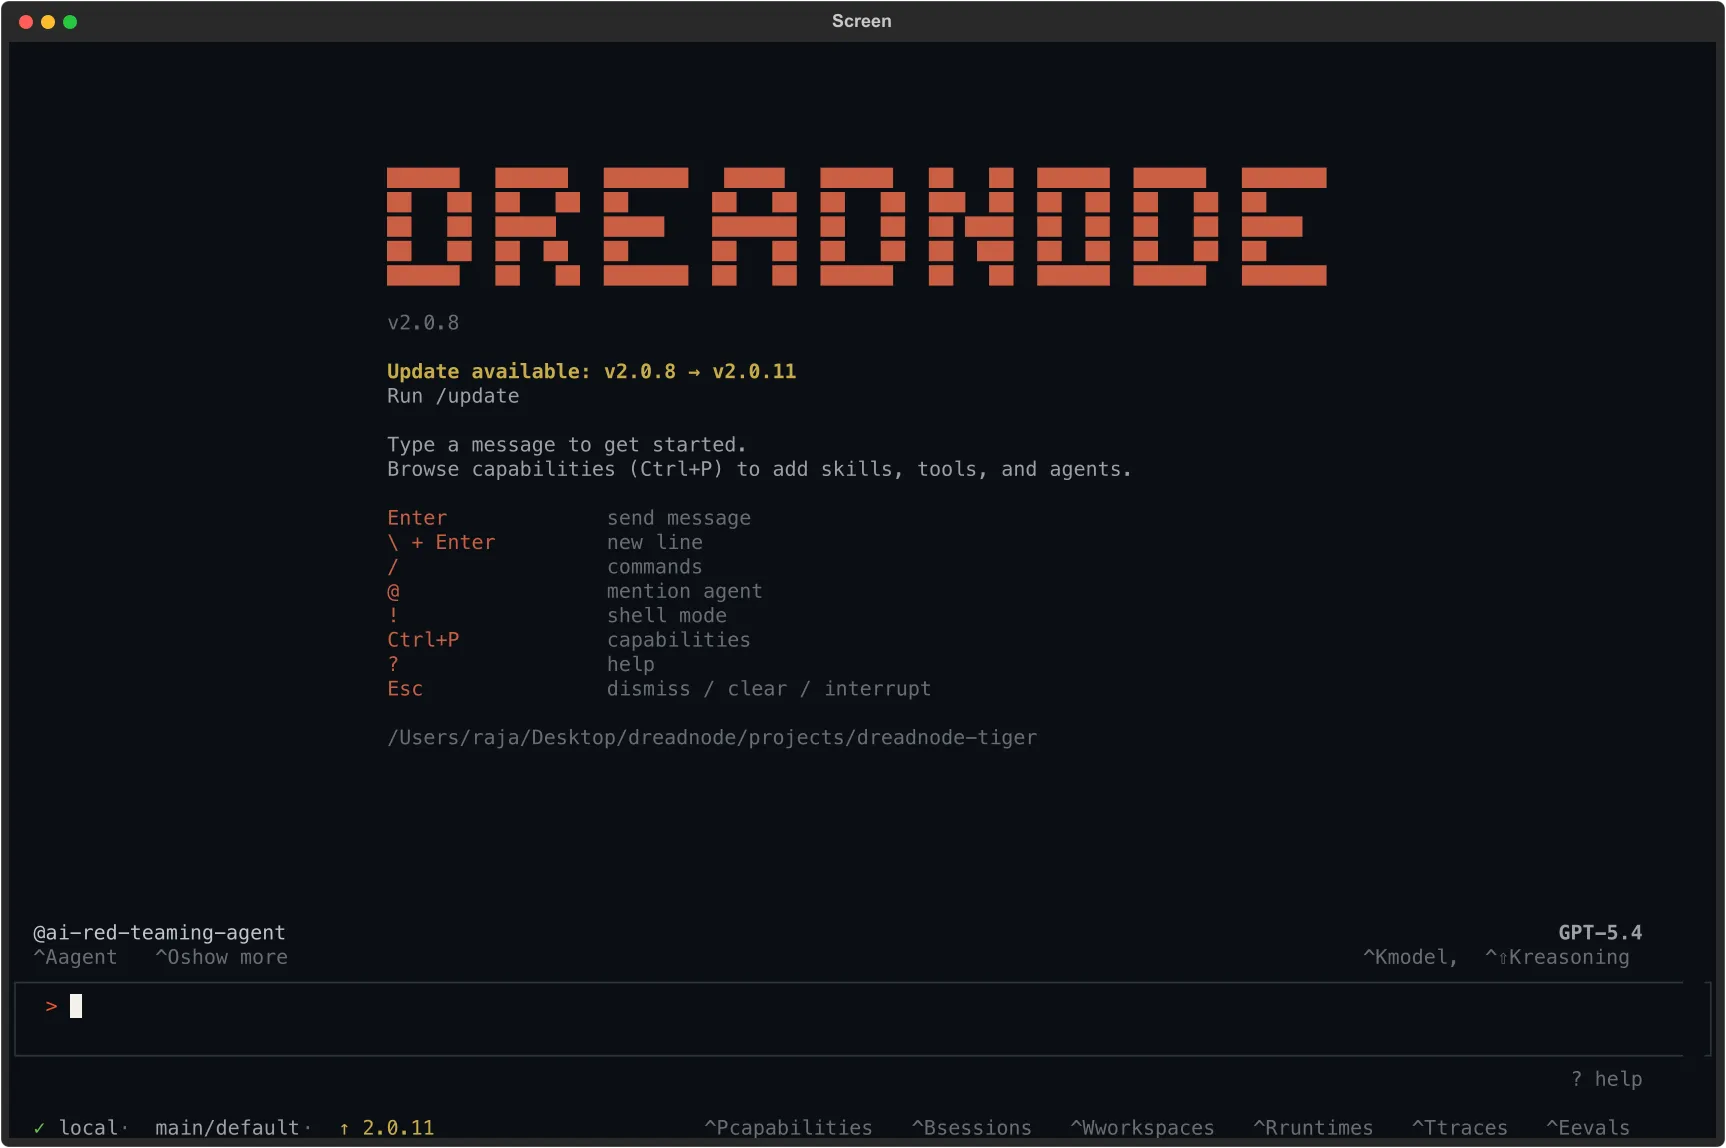1726x1148 pixels.
Task: Select the local environment label
Action: point(88,1127)
